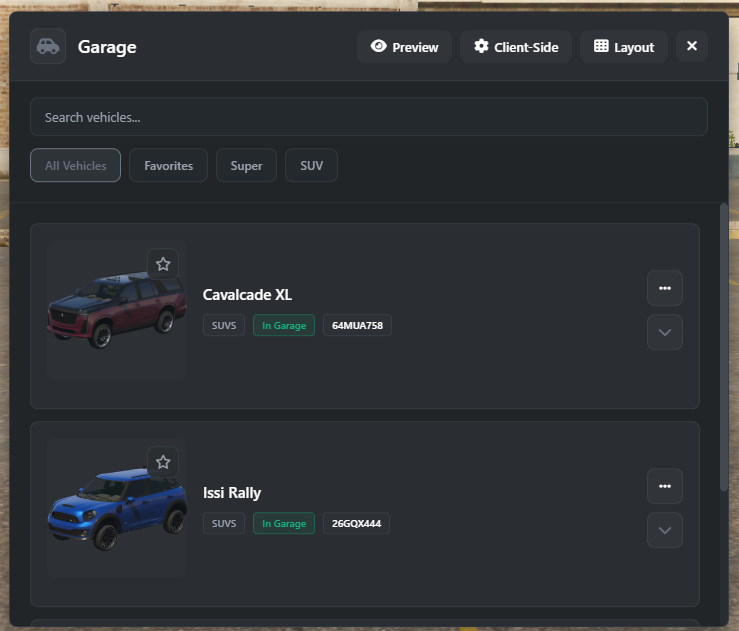The height and width of the screenshot is (631, 739).
Task: Expand the Cavalcade XL details chevron
Action: pos(665,332)
